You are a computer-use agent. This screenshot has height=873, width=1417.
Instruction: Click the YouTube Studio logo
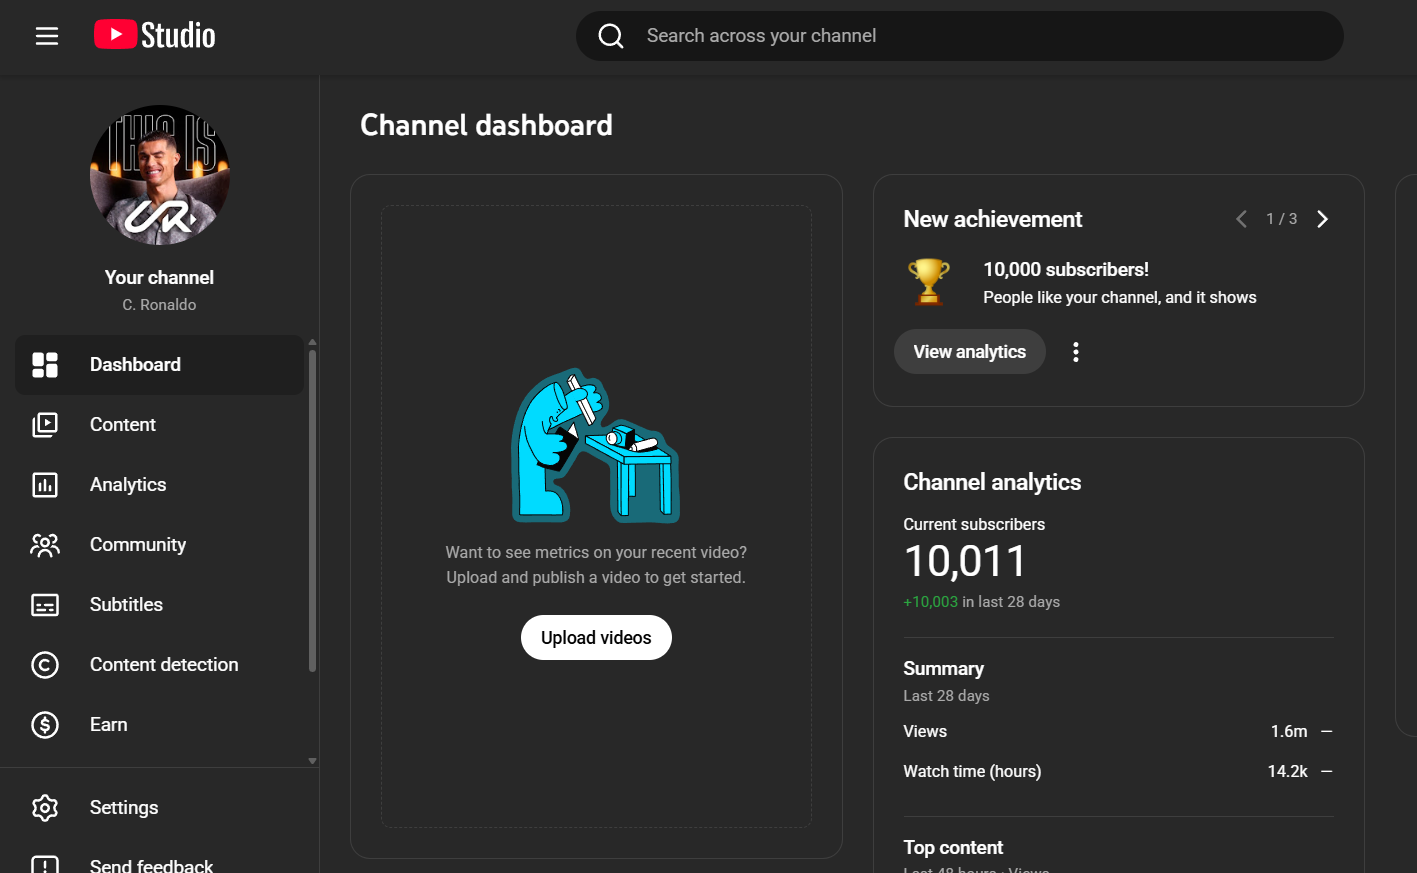pos(155,36)
